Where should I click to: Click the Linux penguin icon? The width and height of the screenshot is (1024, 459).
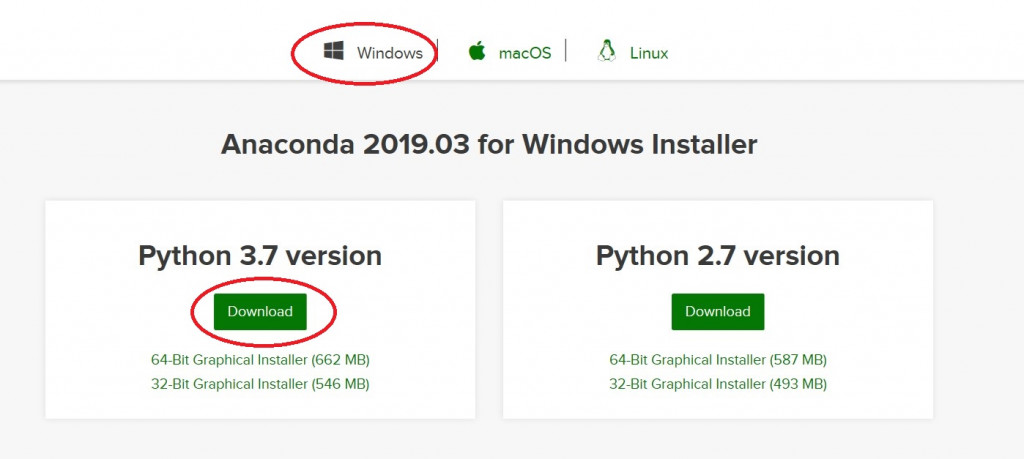(x=606, y=52)
